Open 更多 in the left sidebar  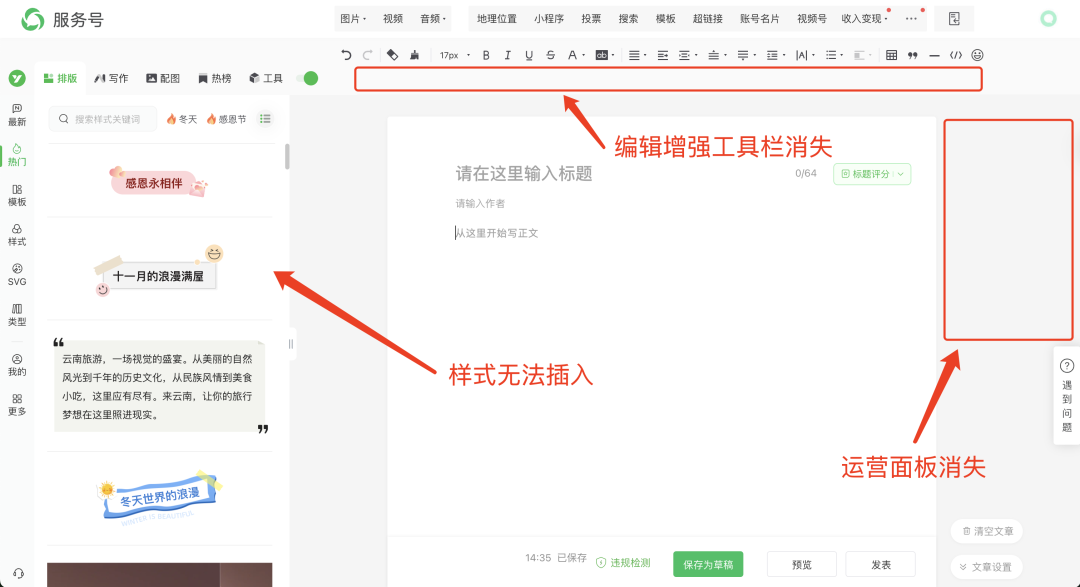tap(17, 404)
